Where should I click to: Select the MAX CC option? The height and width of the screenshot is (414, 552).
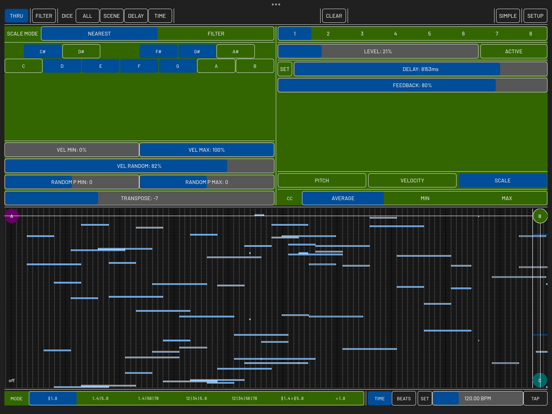(507, 198)
